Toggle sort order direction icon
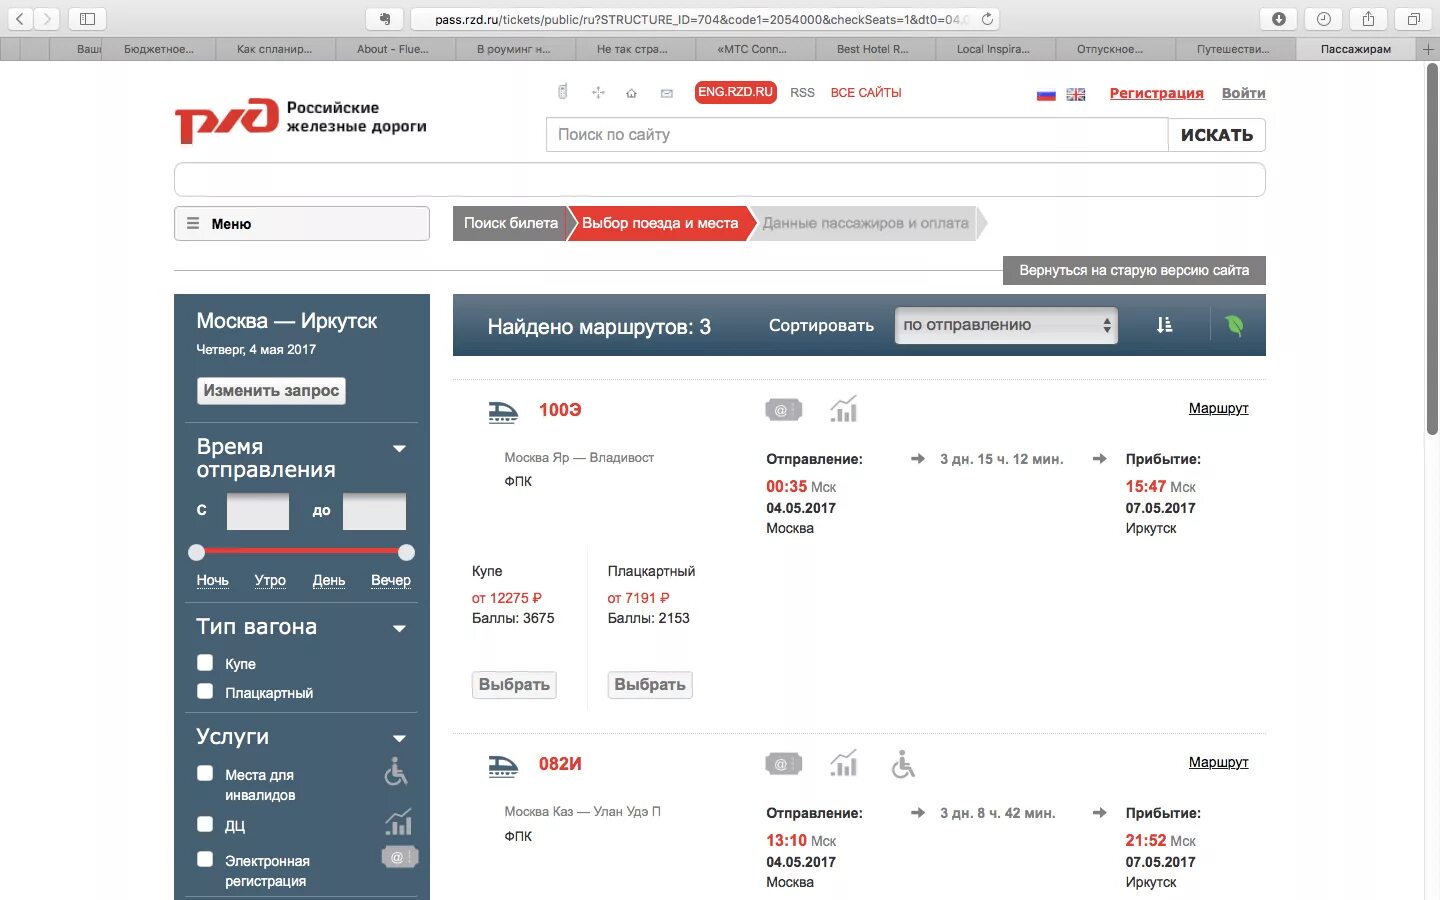The width and height of the screenshot is (1440, 900). [x=1164, y=325]
